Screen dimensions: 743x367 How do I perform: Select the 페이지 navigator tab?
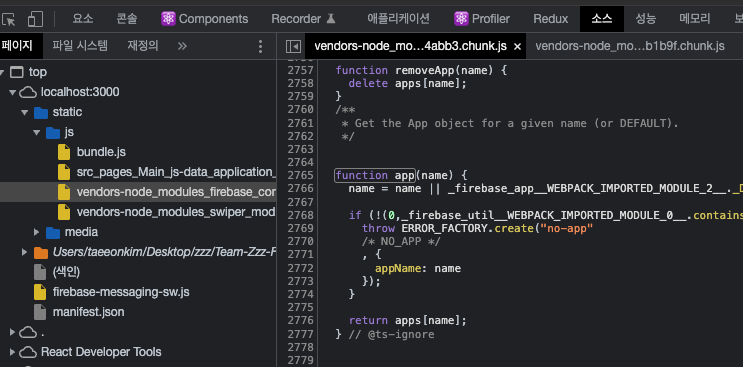[x=17, y=46]
